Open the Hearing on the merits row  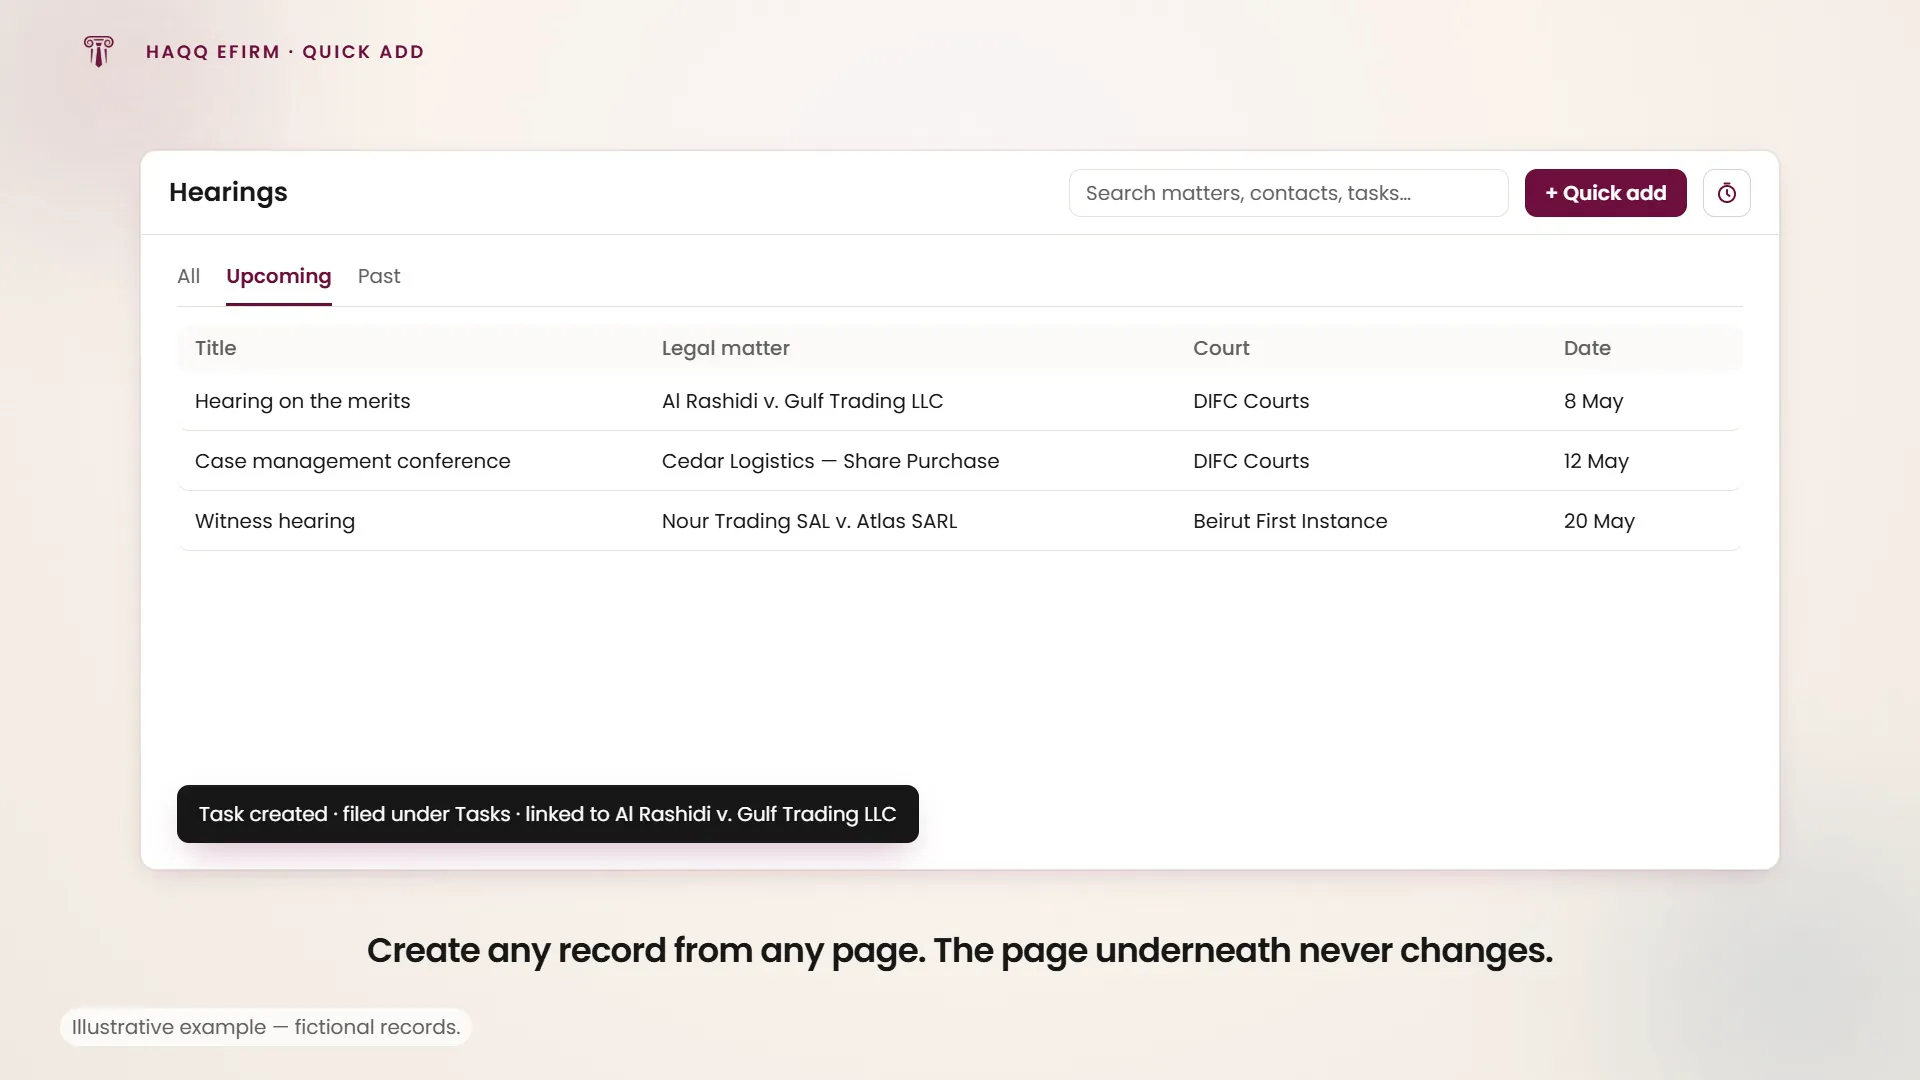pyautogui.click(x=959, y=401)
